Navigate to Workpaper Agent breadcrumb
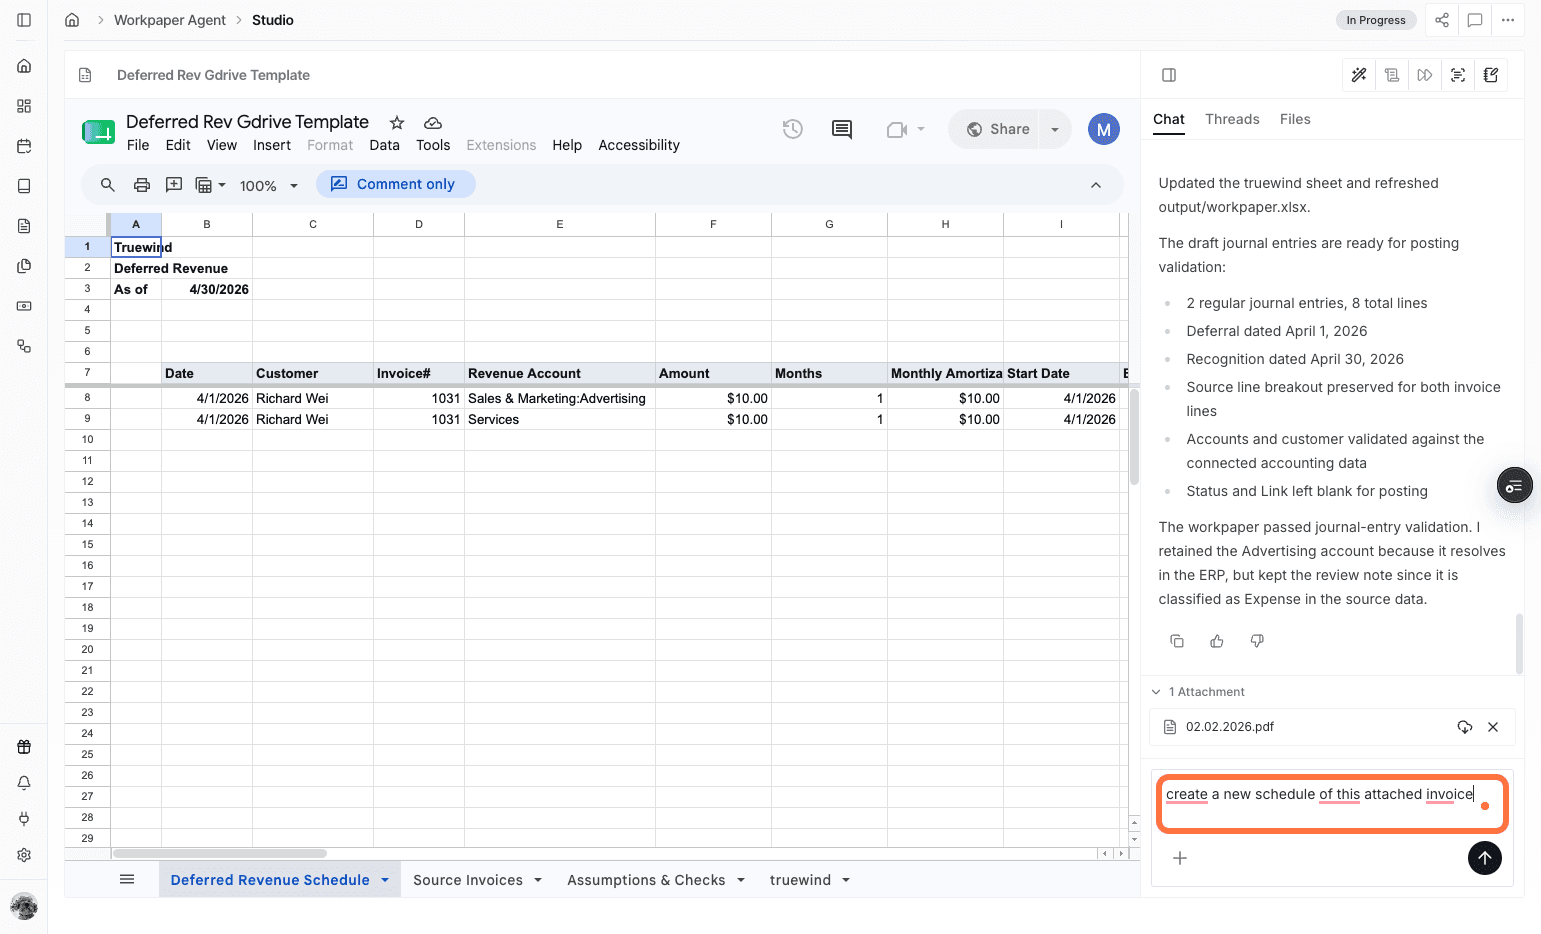Viewport: 1541px width, 934px height. [170, 20]
